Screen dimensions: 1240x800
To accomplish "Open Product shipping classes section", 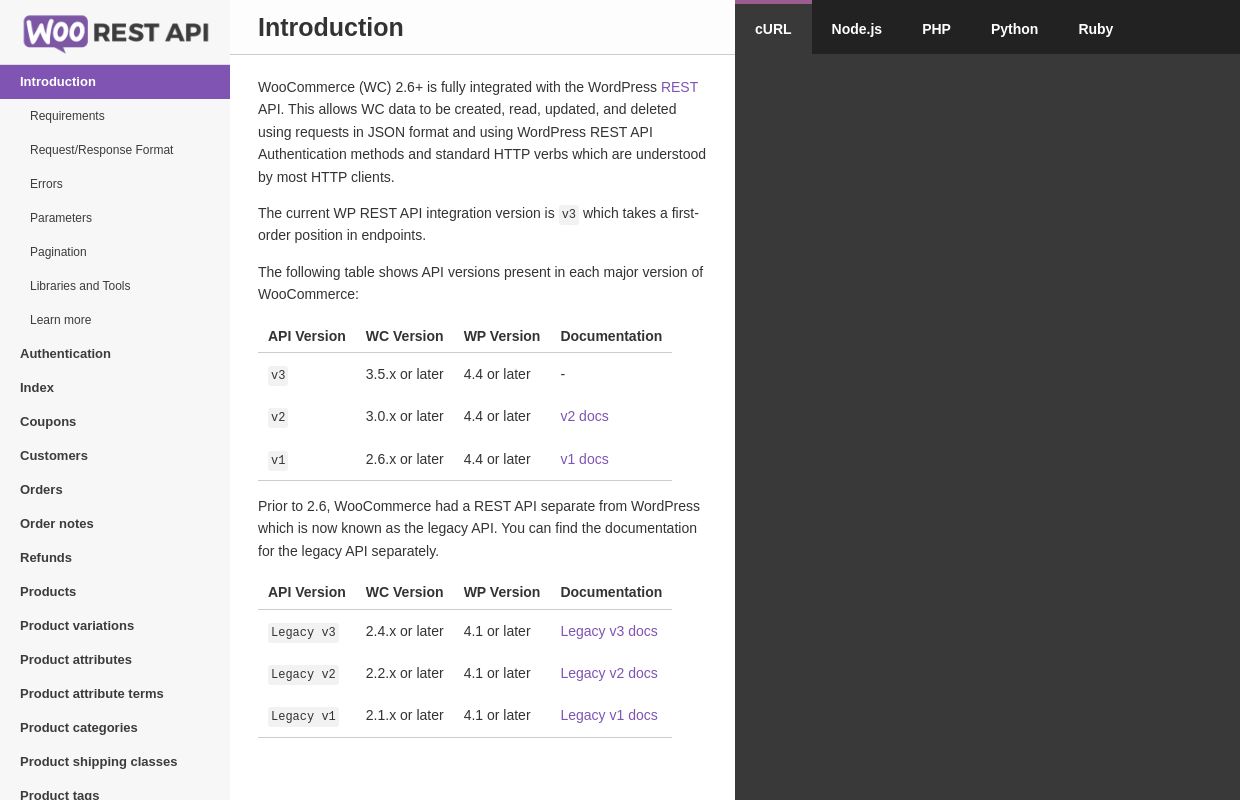I will 115,762.
